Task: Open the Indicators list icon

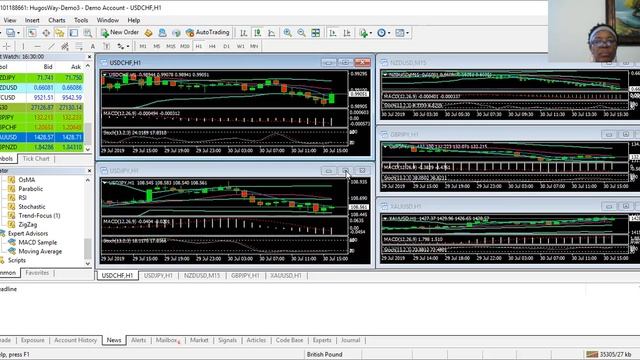Action: 363,33
